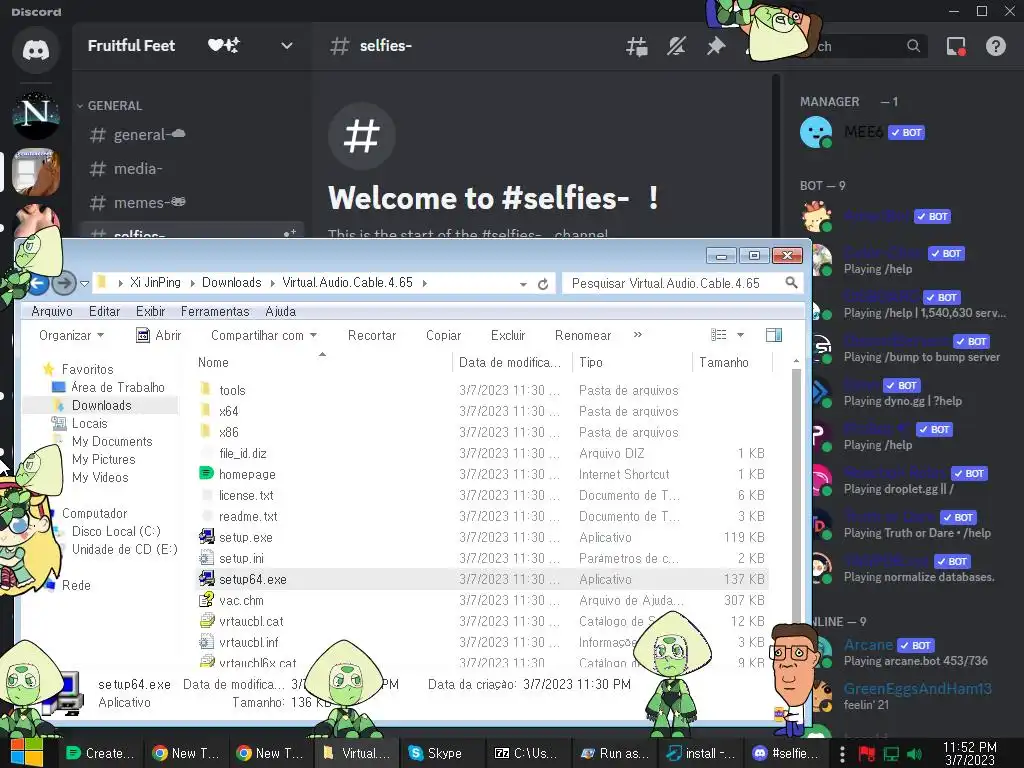The height and width of the screenshot is (768, 1024).
Task: Open the Exibir menu
Action: tap(150, 312)
